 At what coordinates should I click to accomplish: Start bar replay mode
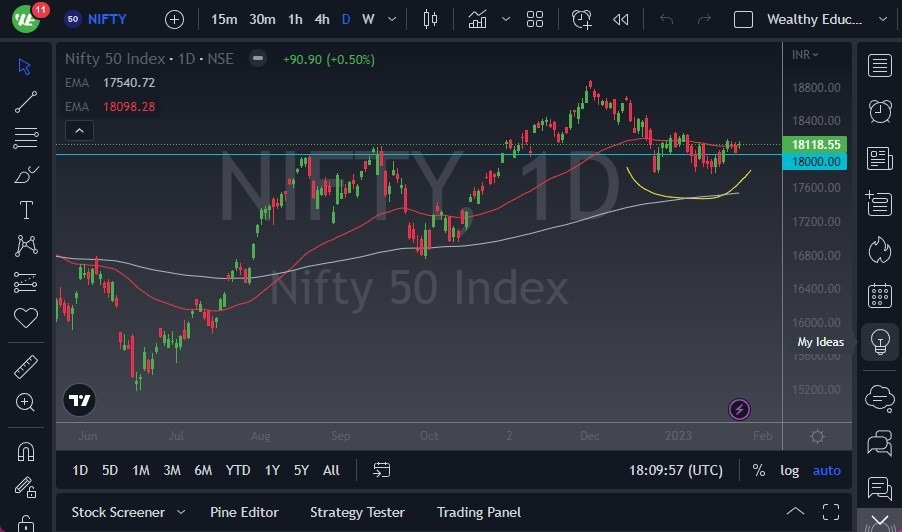tap(621, 20)
